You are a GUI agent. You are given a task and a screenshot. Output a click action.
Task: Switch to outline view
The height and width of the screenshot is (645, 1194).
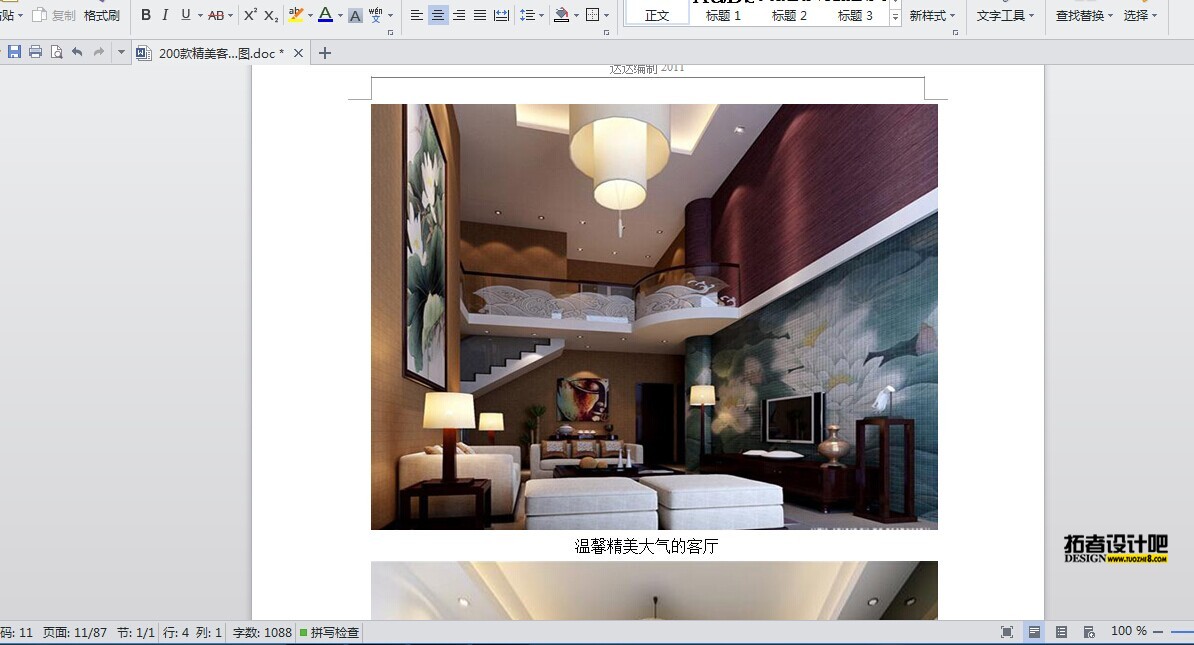[1062, 632]
